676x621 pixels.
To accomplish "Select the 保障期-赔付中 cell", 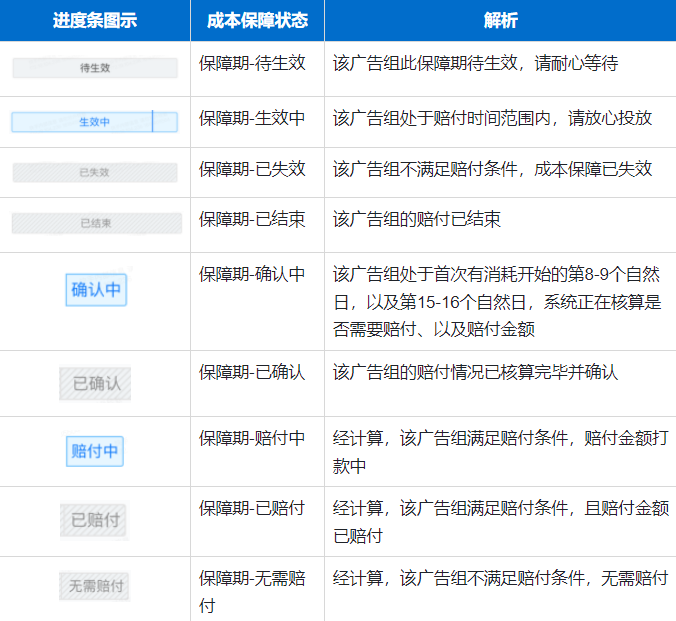I will pos(257,452).
